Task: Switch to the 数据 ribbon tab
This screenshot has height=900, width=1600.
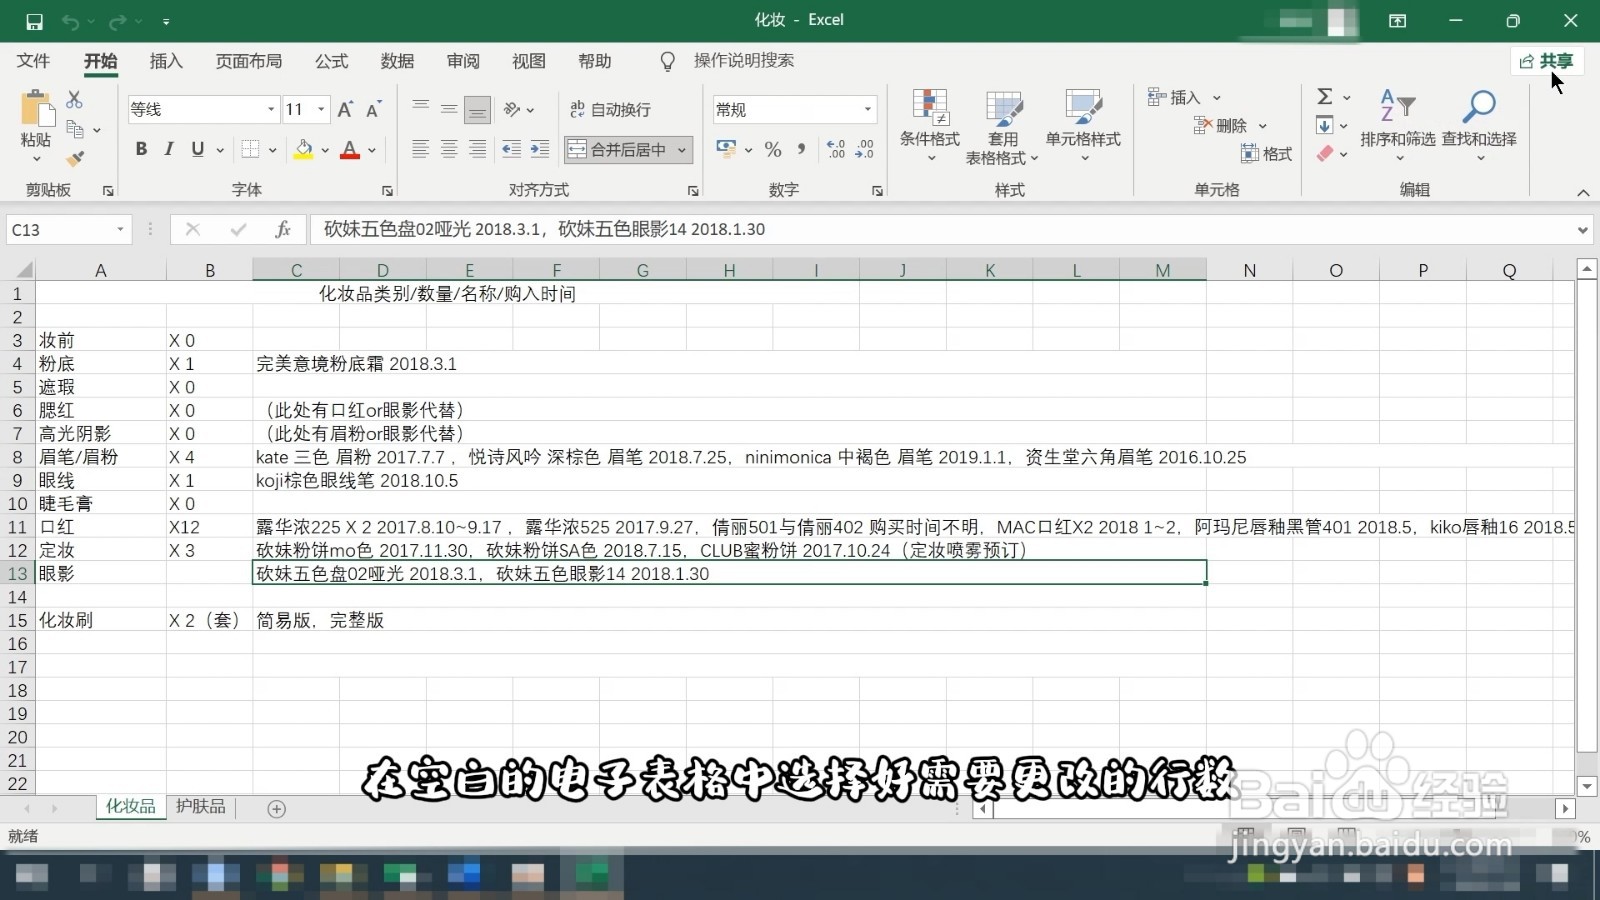Action: pyautogui.click(x=397, y=61)
